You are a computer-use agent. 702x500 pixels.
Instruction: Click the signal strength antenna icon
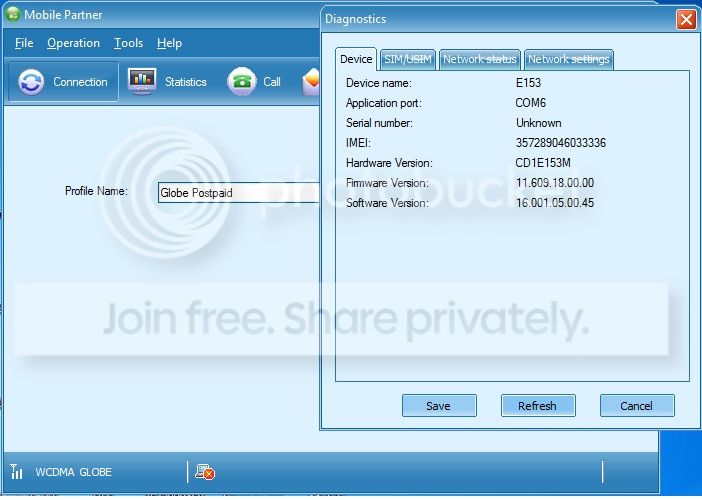click(17, 471)
